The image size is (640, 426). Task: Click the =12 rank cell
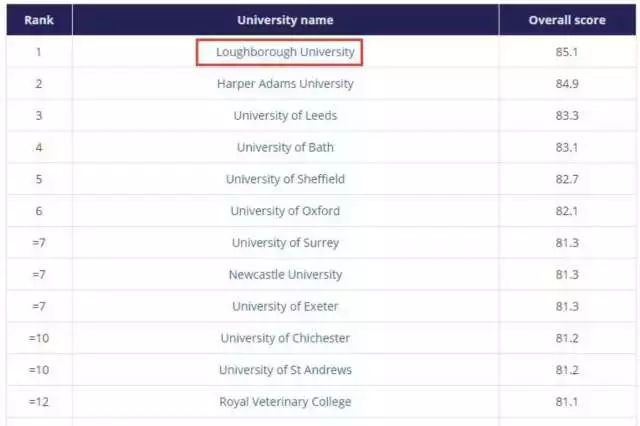[x=39, y=403]
